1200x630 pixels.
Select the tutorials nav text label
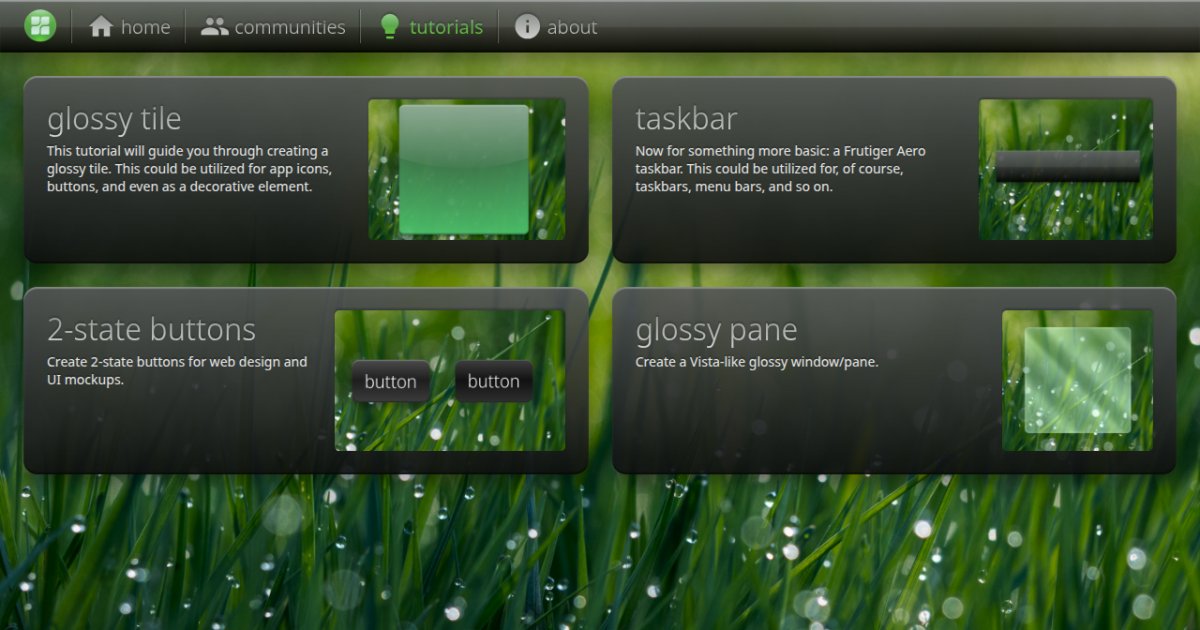click(x=446, y=28)
